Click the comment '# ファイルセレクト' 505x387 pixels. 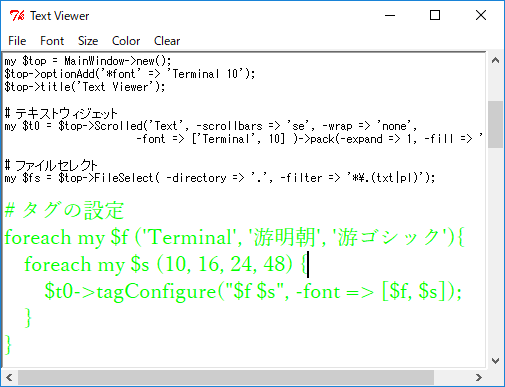coord(51,165)
